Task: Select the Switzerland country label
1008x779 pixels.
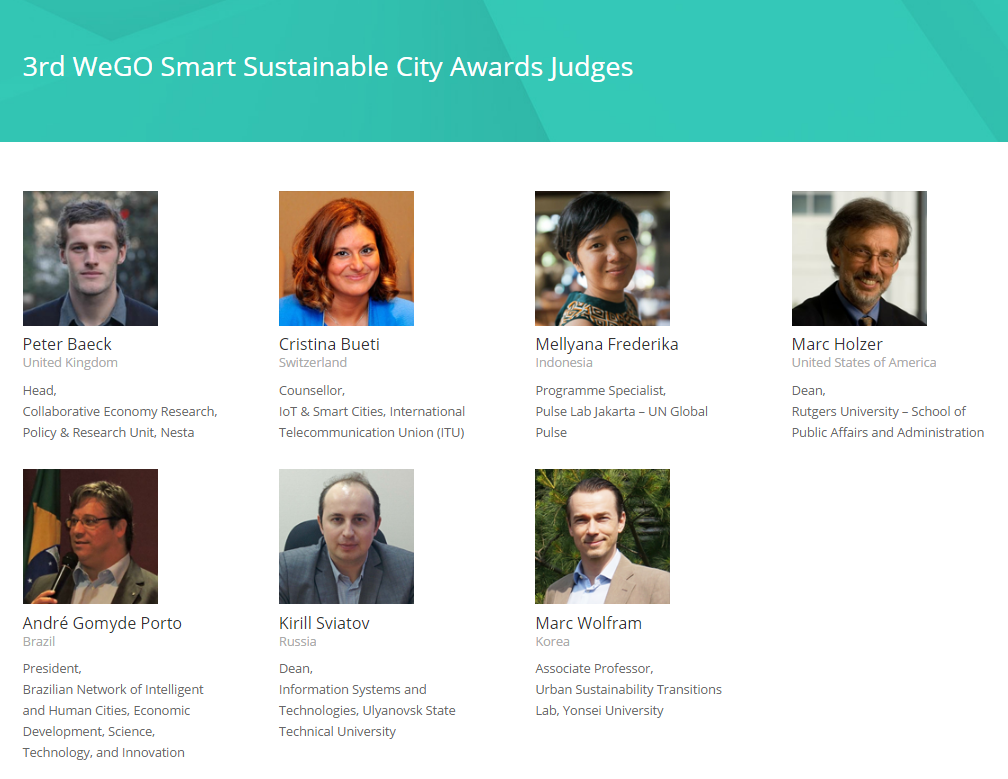Action: tap(312, 363)
